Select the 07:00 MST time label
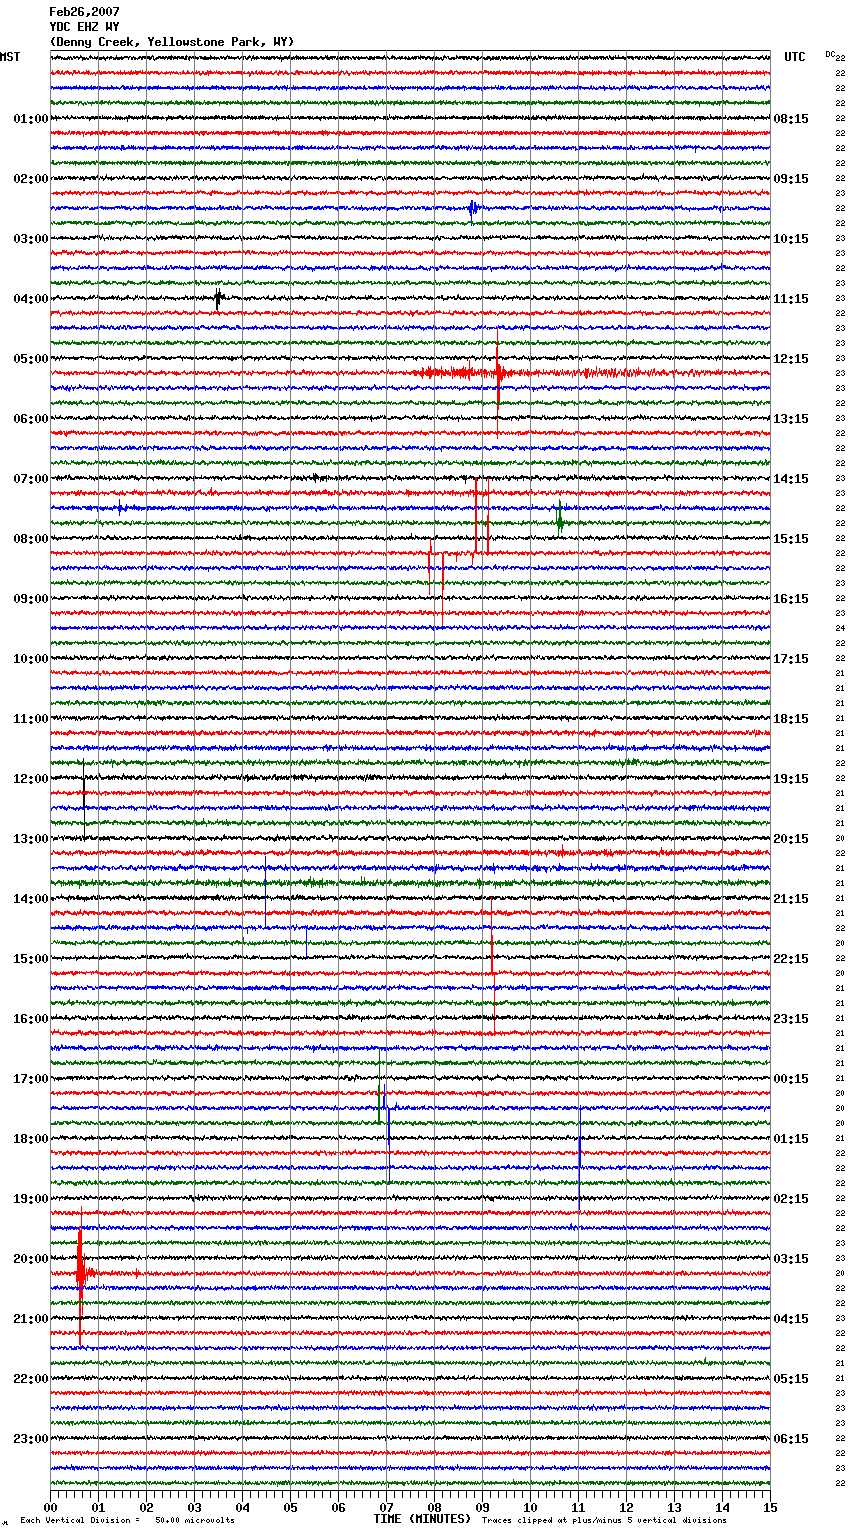 (30, 479)
